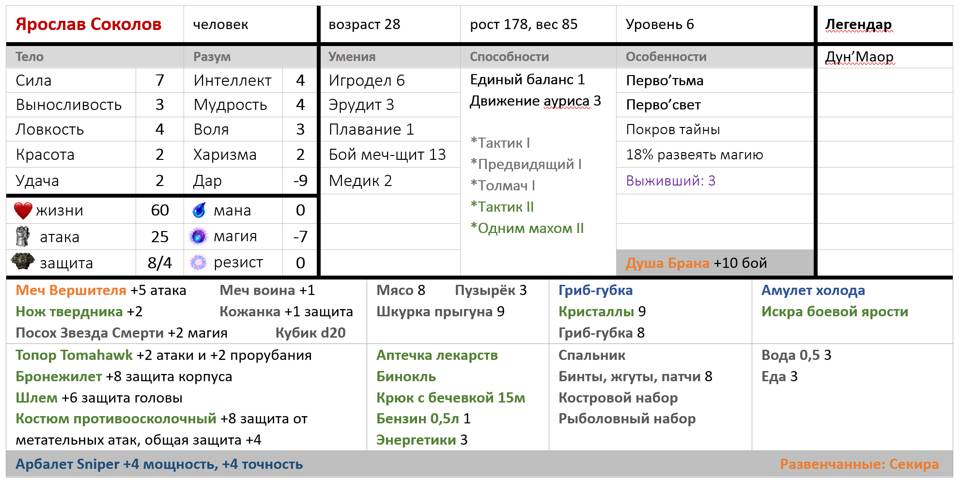Select the Легендар header cell
The image size is (960, 481).
coord(858,24)
